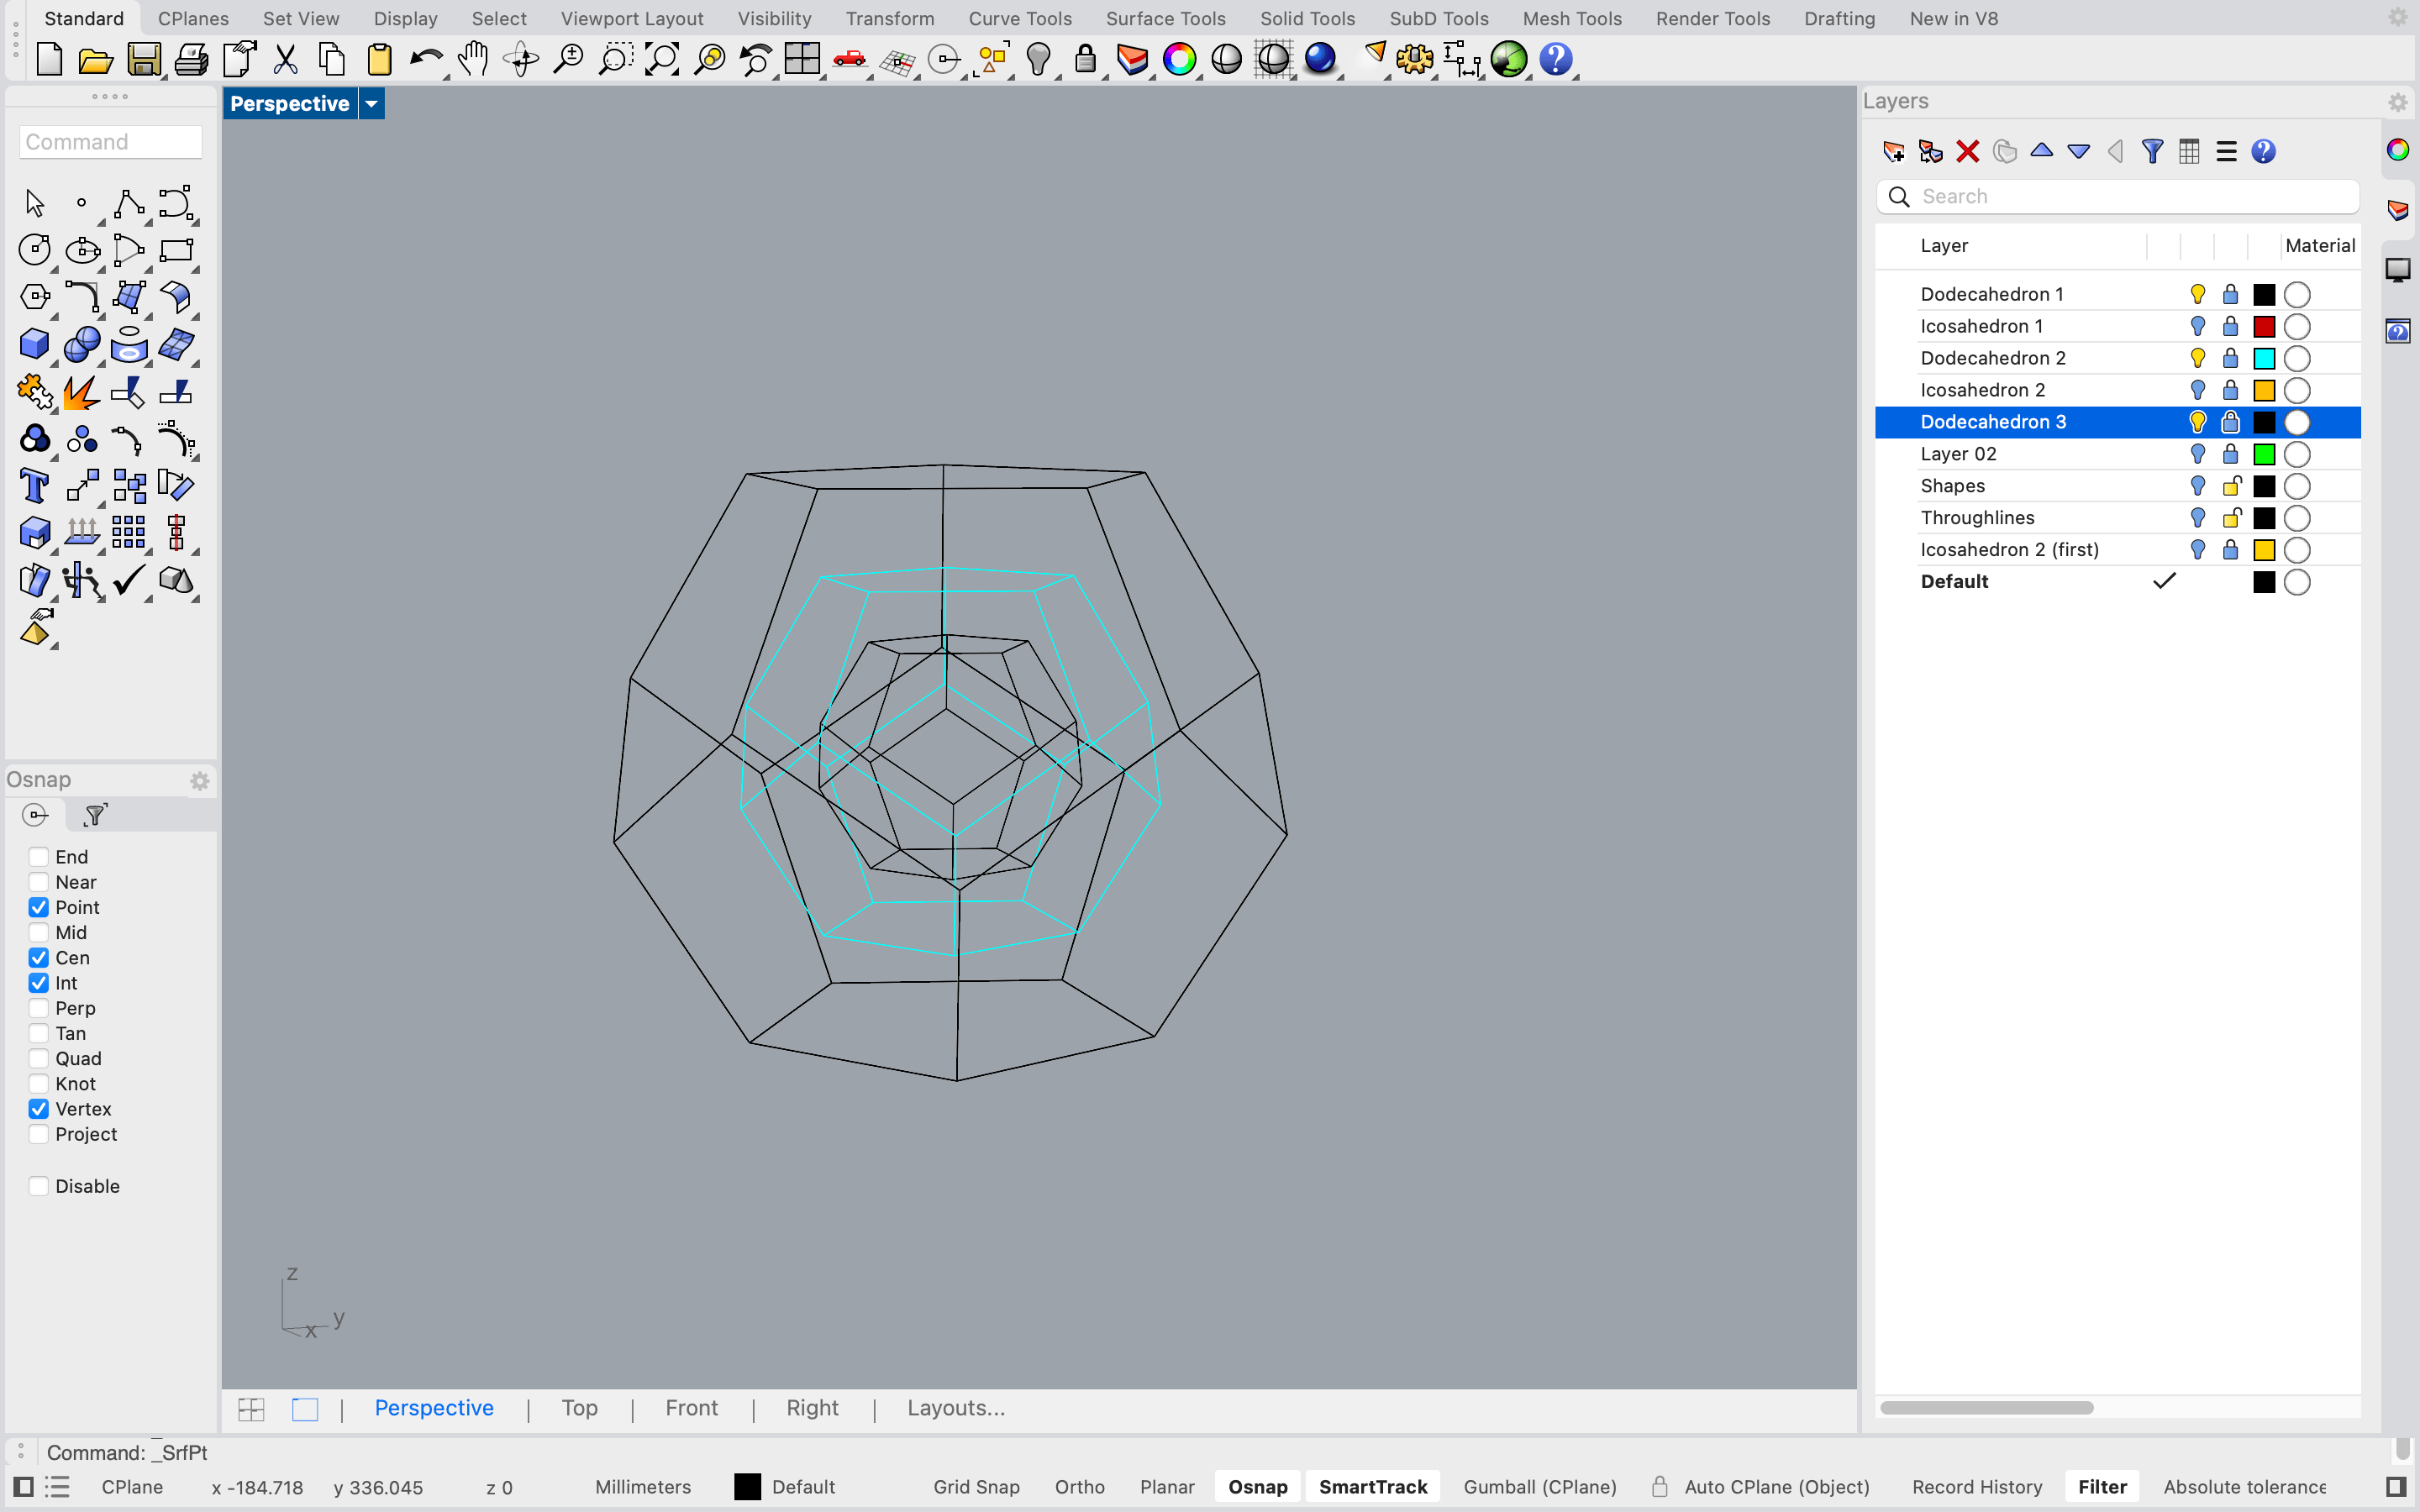Click the Save file icon
The width and height of the screenshot is (2420, 1512).
click(x=143, y=60)
